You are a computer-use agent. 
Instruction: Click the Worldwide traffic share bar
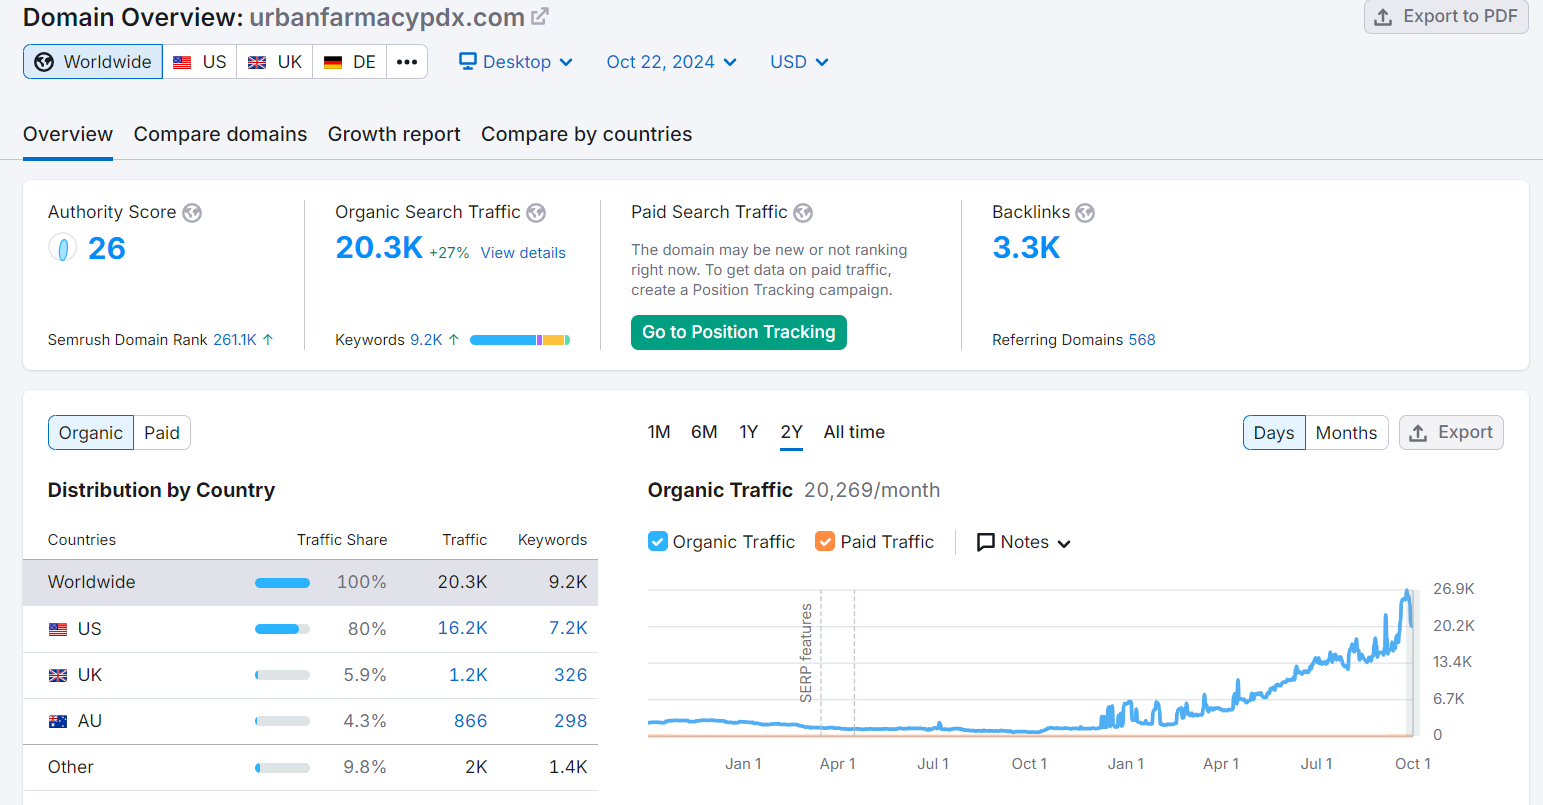[282, 583]
